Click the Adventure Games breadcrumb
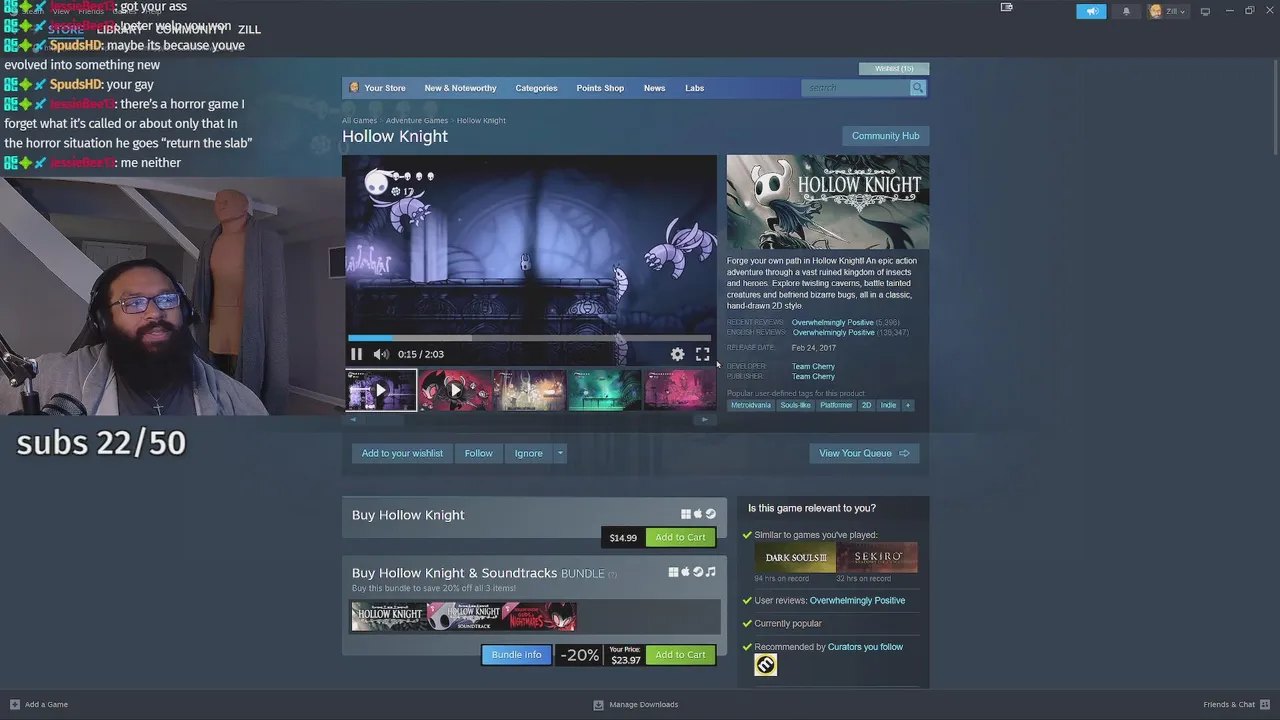 [417, 120]
